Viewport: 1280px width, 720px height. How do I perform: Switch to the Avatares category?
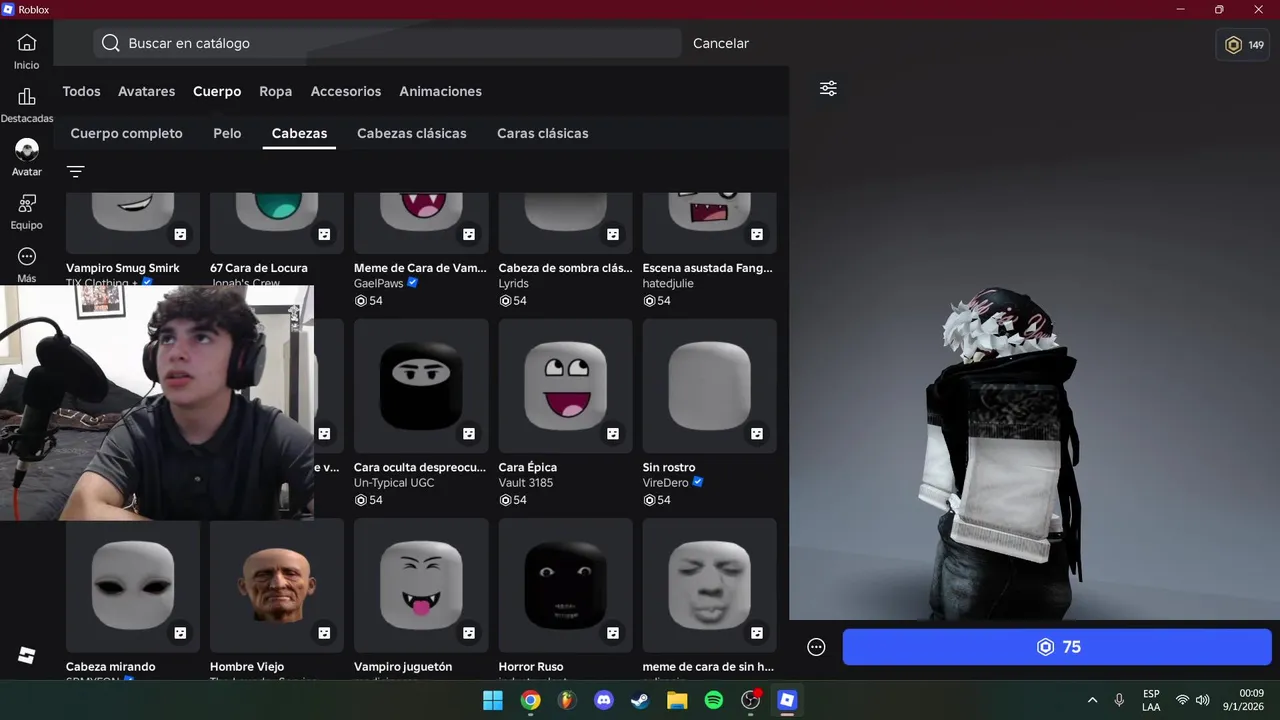[146, 91]
